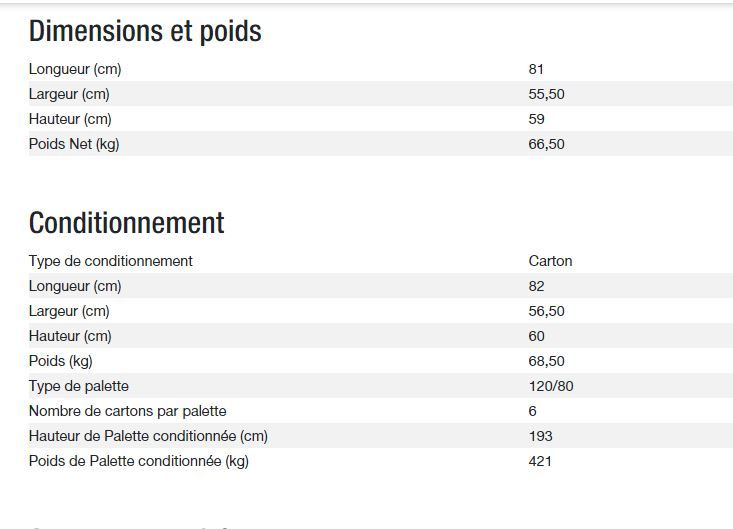Click the "Type de conditionnement" label
This screenshot has height=529, width=733.
pyautogui.click(x=111, y=261)
